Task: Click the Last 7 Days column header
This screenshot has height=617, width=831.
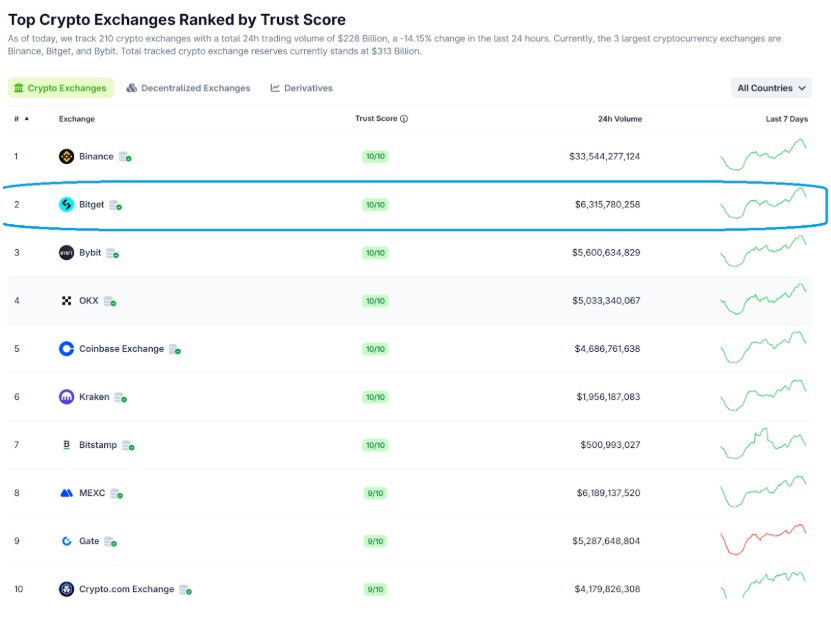Action: pyautogui.click(x=786, y=119)
